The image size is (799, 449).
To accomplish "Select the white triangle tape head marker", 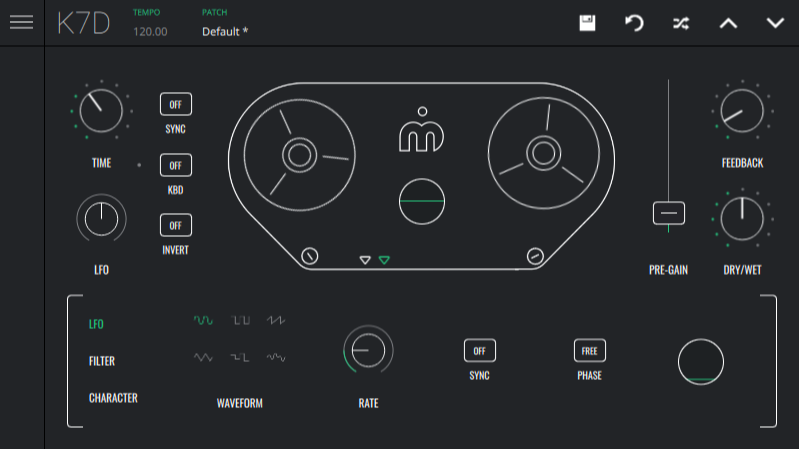I will pos(365,260).
